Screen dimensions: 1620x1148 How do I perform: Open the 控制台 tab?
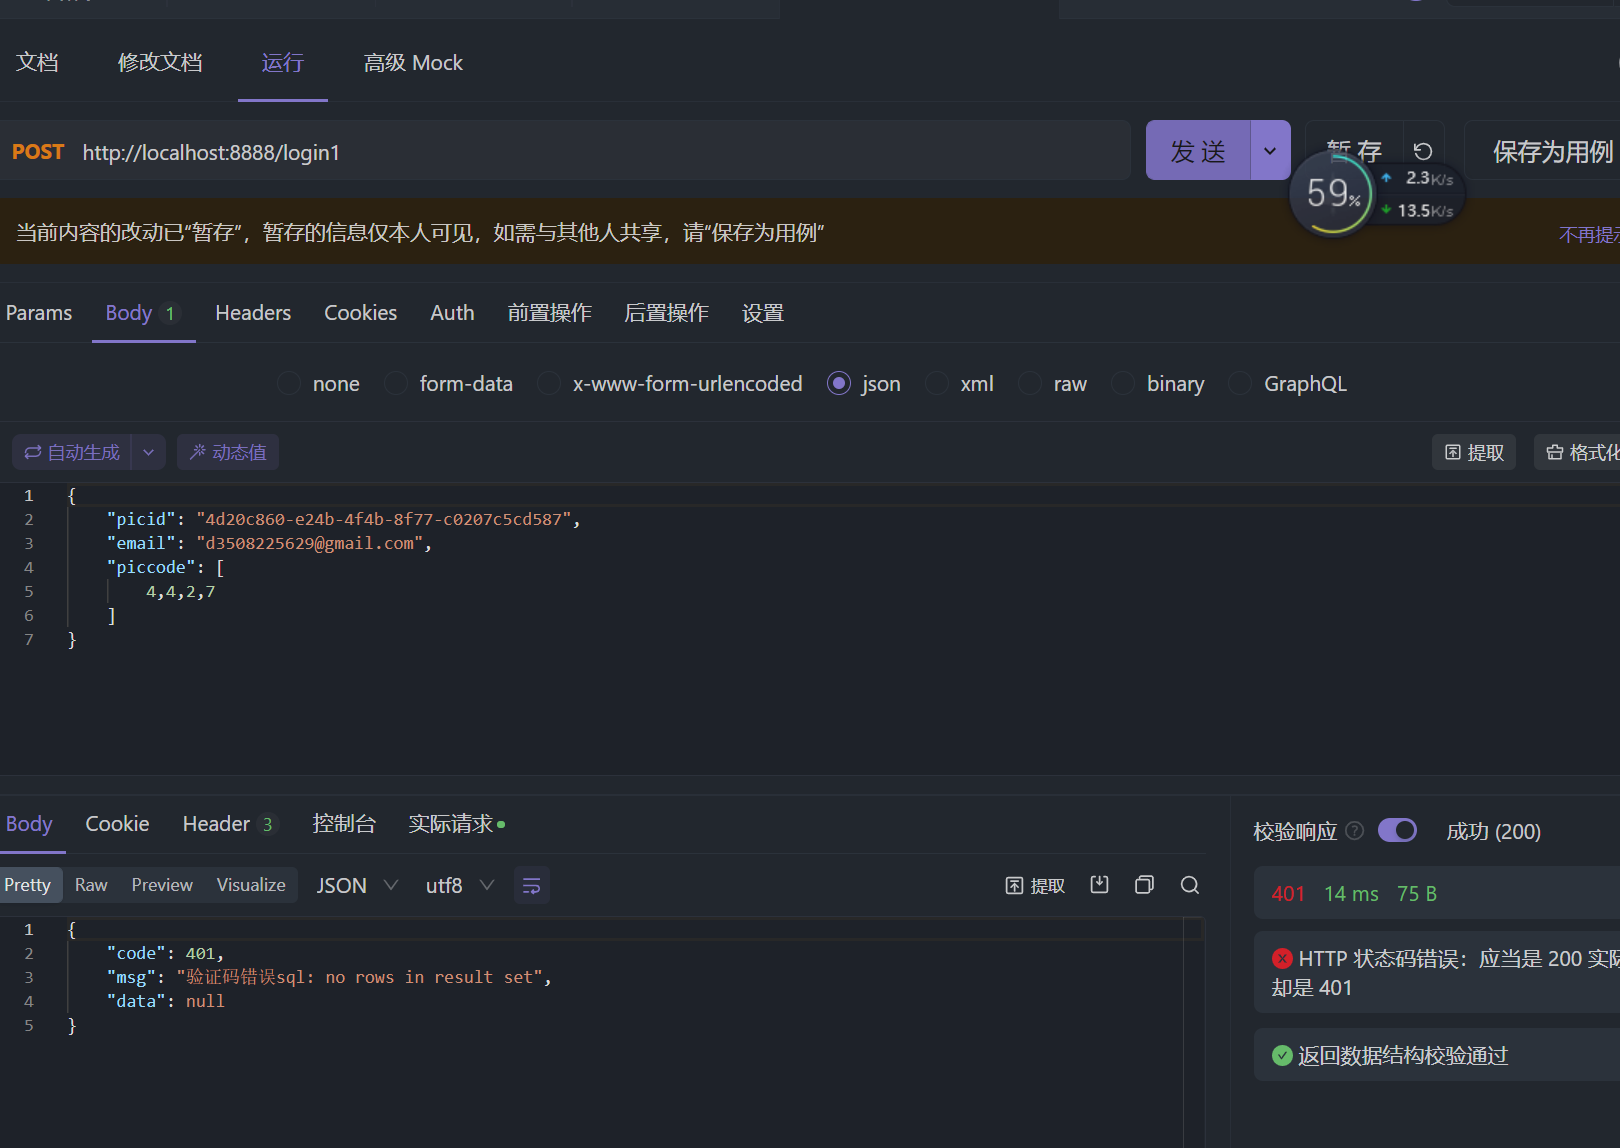pyautogui.click(x=344, y=824)
